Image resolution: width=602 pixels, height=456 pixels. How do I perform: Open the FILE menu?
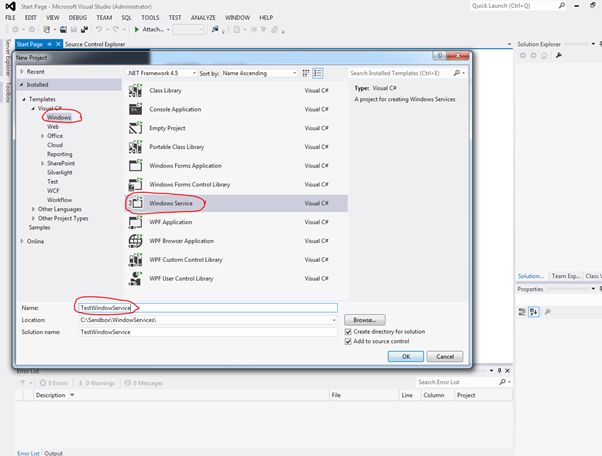10,18
